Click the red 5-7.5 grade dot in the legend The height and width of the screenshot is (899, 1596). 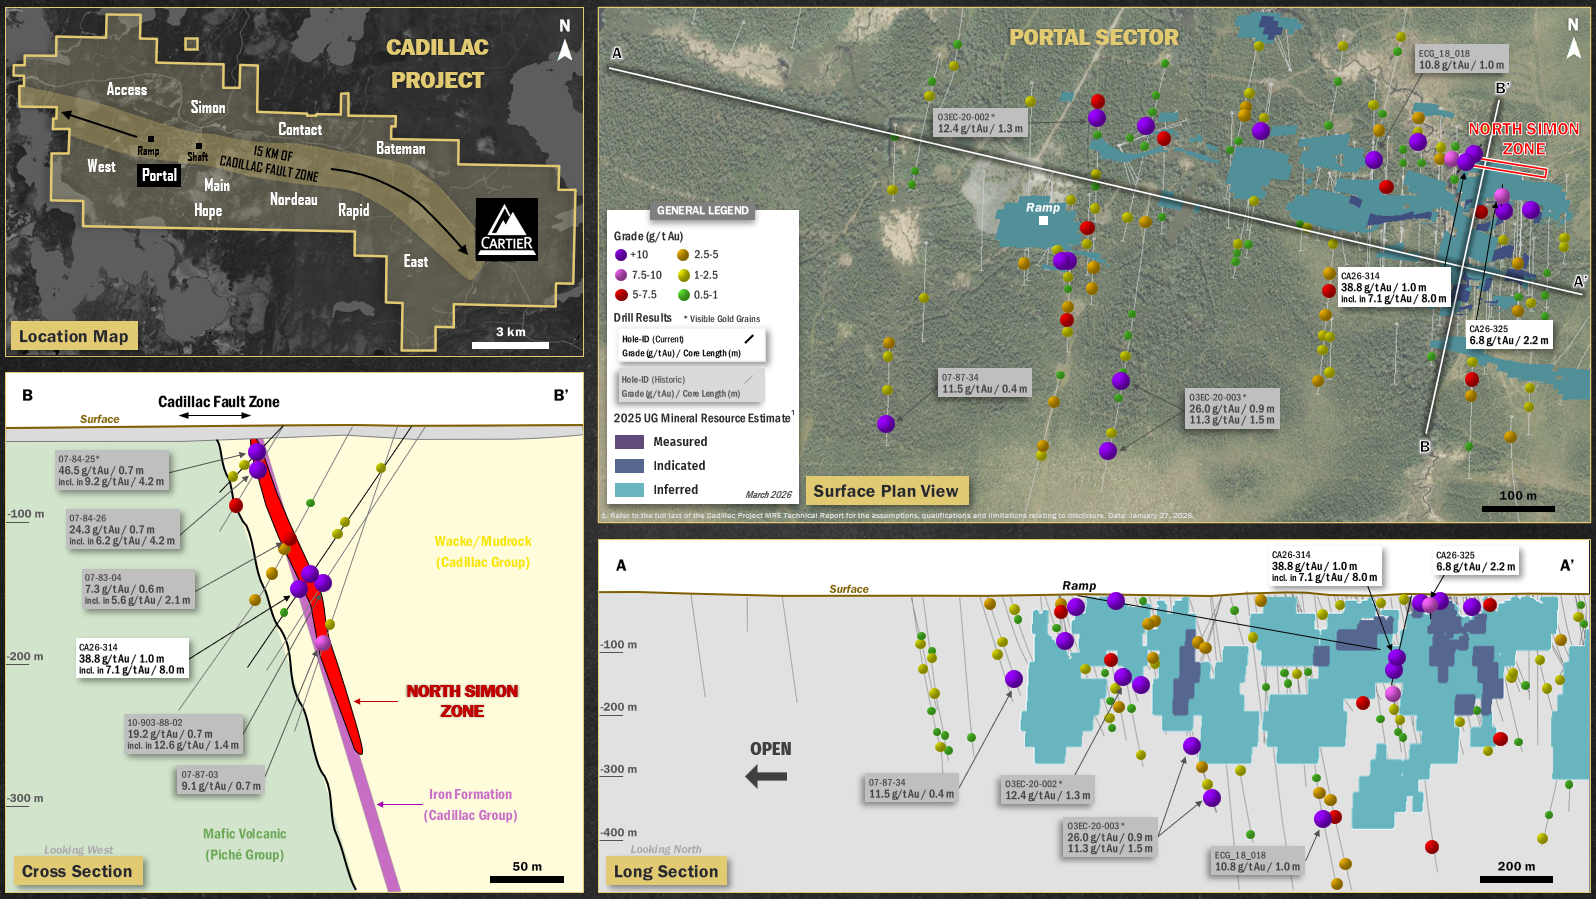[x=621, y=295]
